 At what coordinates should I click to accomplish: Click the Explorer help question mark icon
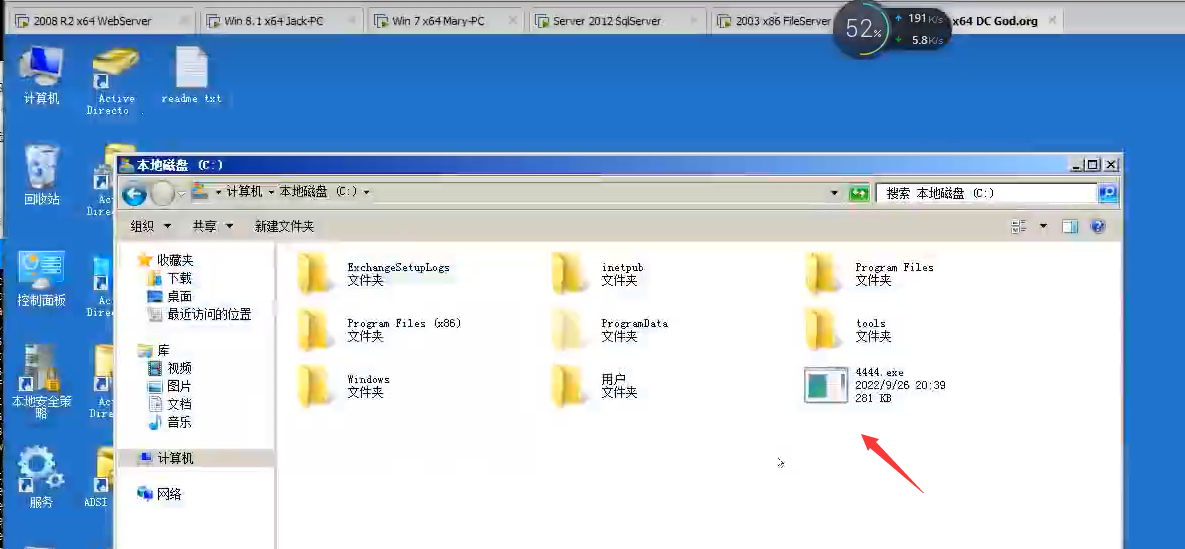[x=1097, y=227]
